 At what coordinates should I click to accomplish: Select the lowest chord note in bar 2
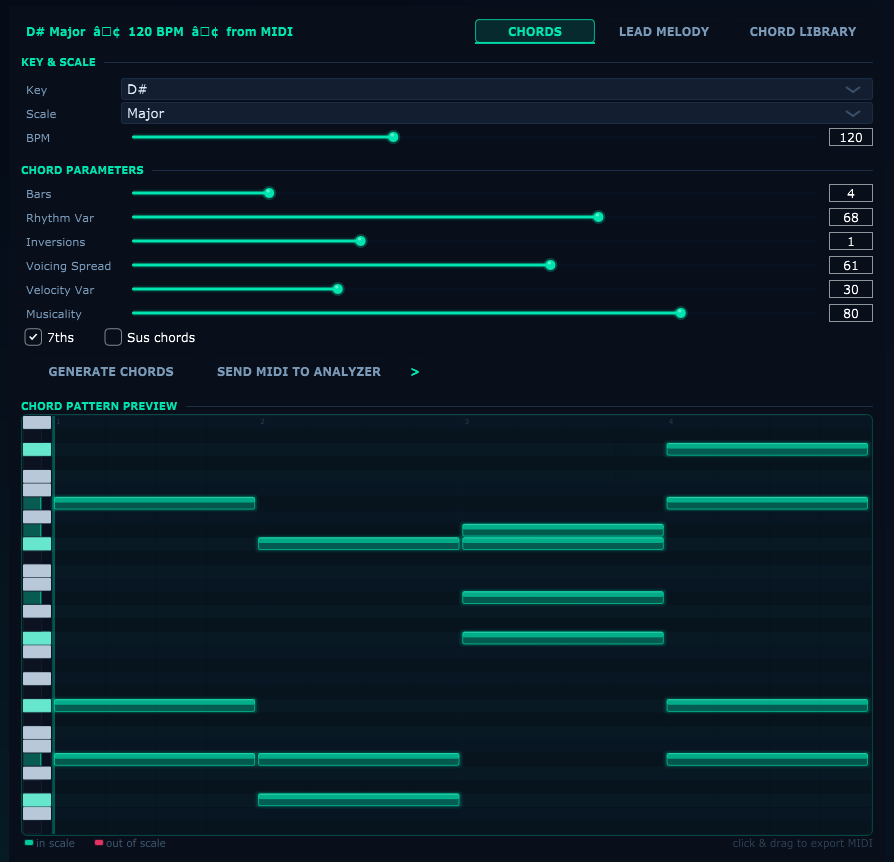(358, 799)
